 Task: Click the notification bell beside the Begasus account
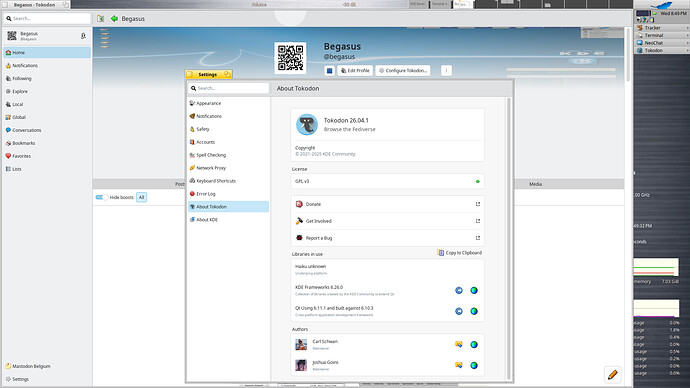coord(83,36)
